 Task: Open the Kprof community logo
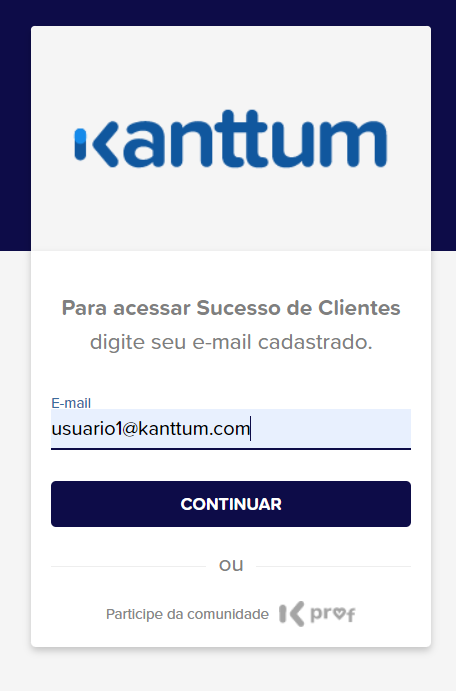pyautogui.click(x=317, y=613)
